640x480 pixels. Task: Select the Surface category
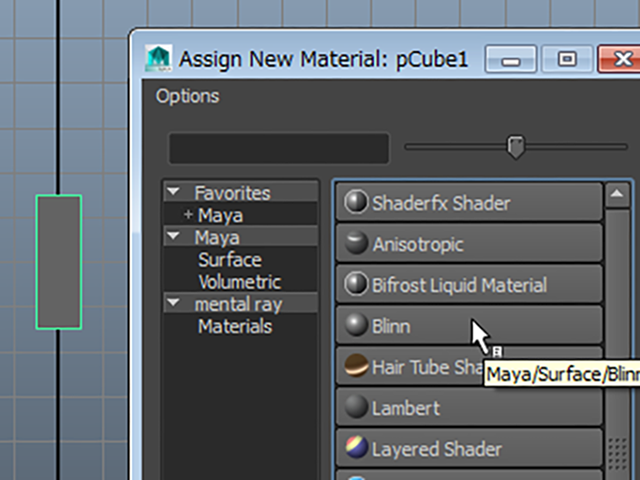pos(230,260)
